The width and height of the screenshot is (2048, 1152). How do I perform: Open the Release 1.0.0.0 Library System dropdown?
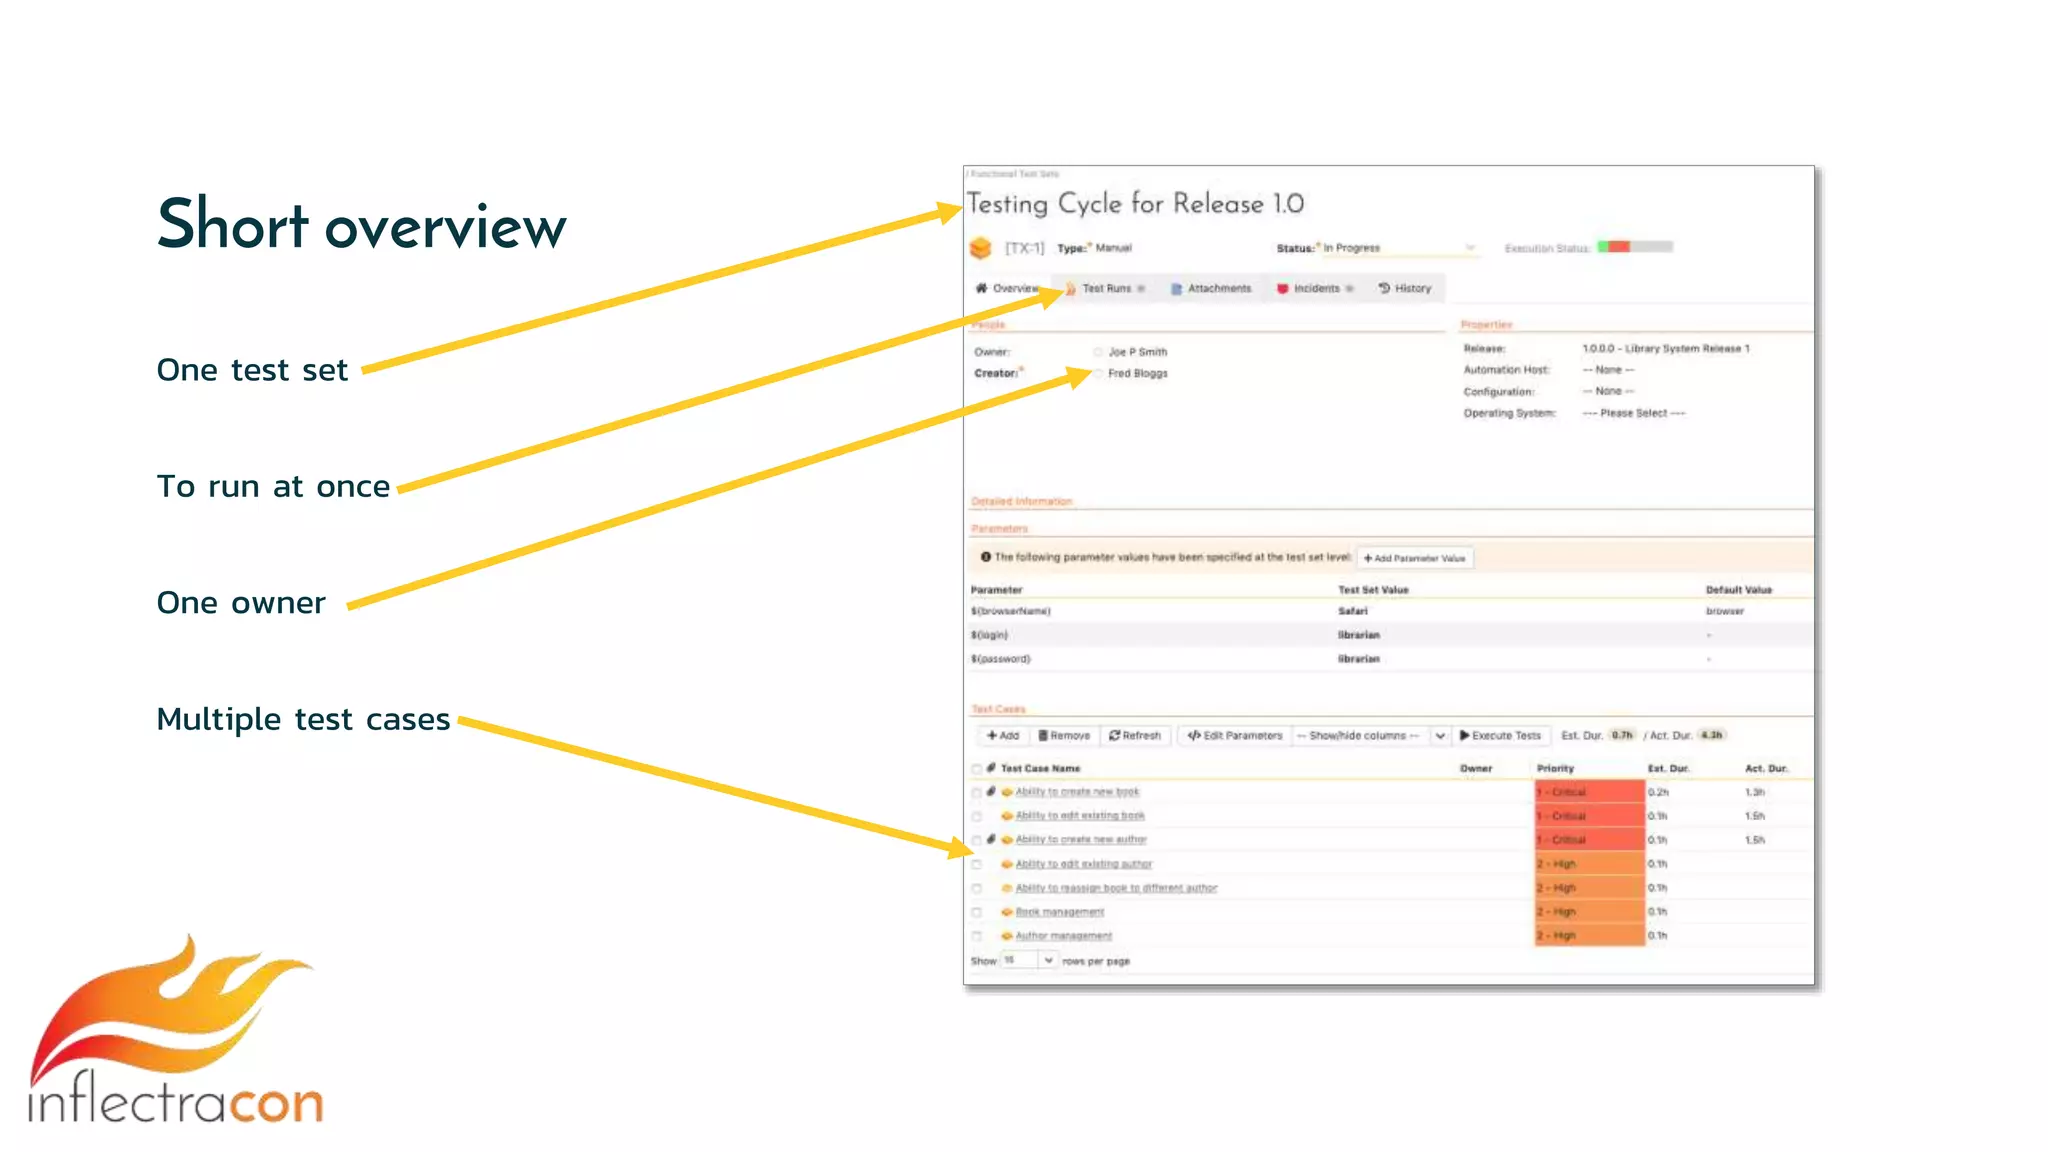(x=1666, y=348)
